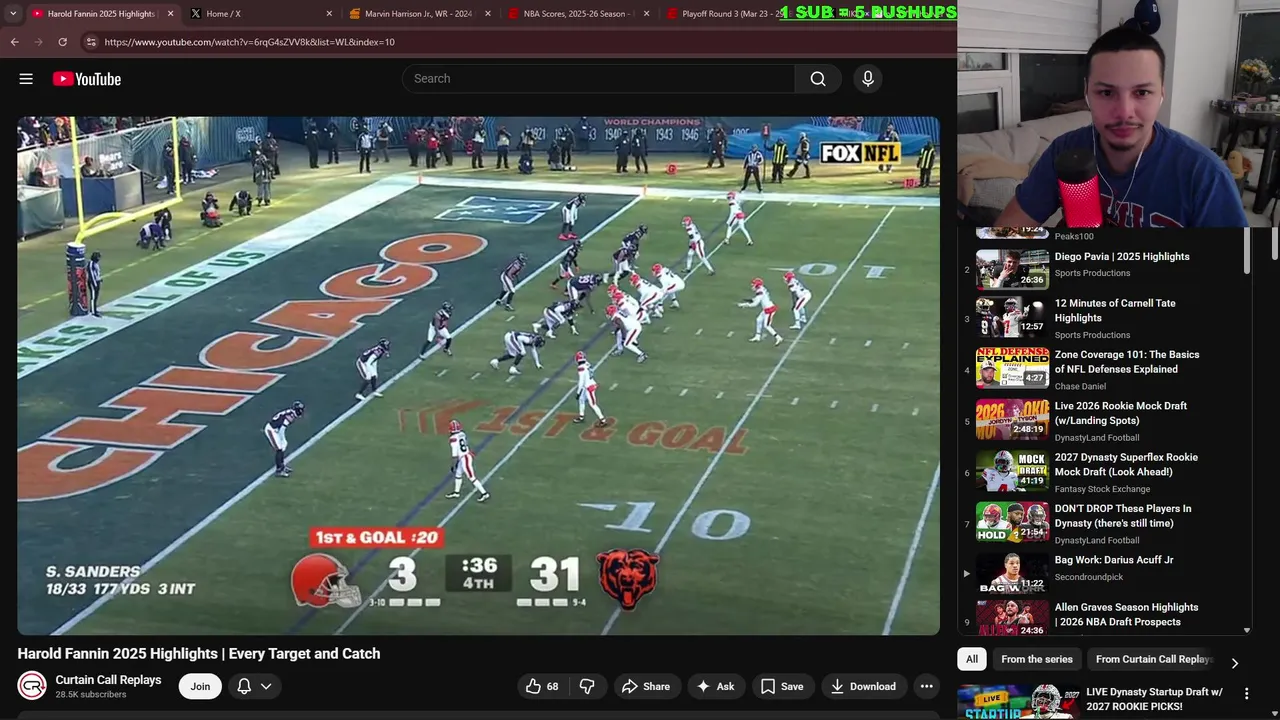Toggle the notification bell for Curtain Call Replays
Viewport: 1280px width, 720px height.
244,686
